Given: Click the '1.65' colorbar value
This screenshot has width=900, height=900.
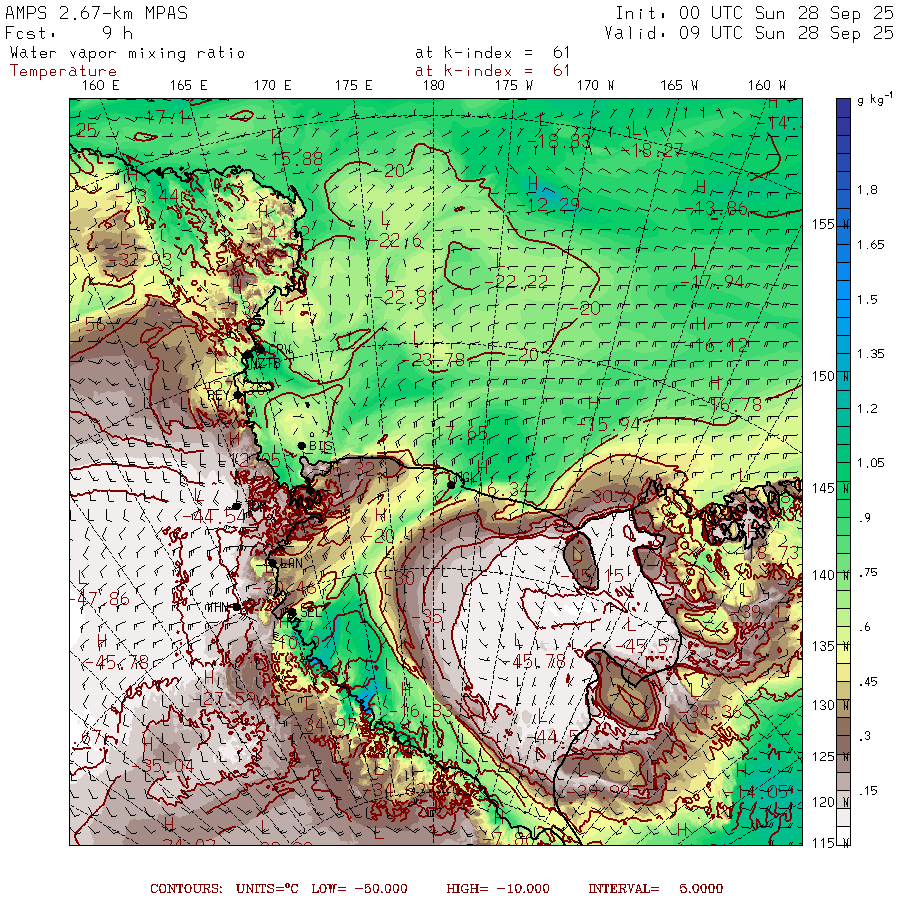Looking at the screenshot, I should [x=871, y=245].
